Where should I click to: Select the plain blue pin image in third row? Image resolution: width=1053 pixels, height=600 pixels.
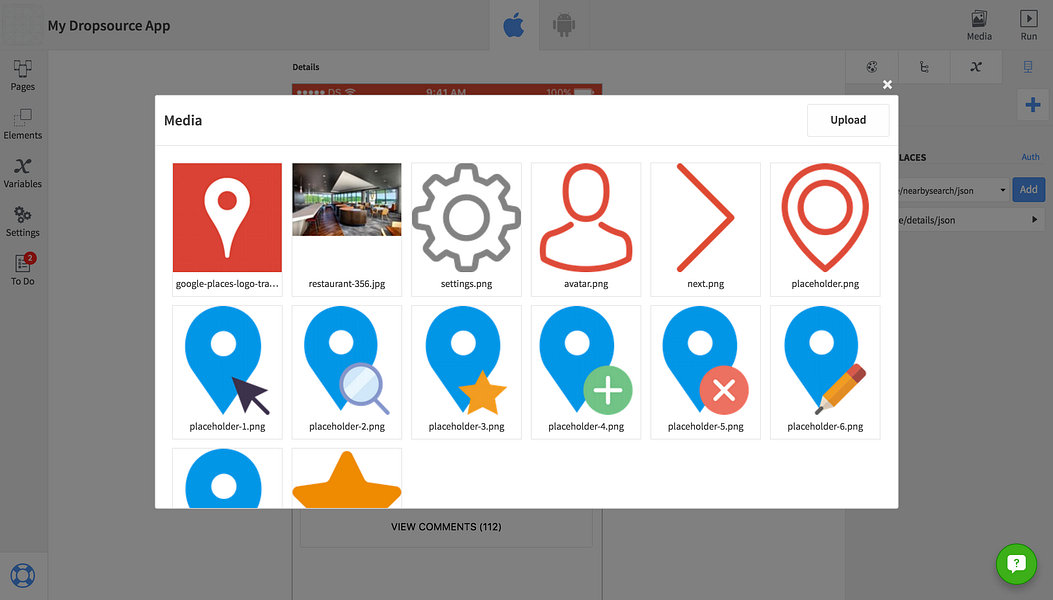click(x=227, y=478)
